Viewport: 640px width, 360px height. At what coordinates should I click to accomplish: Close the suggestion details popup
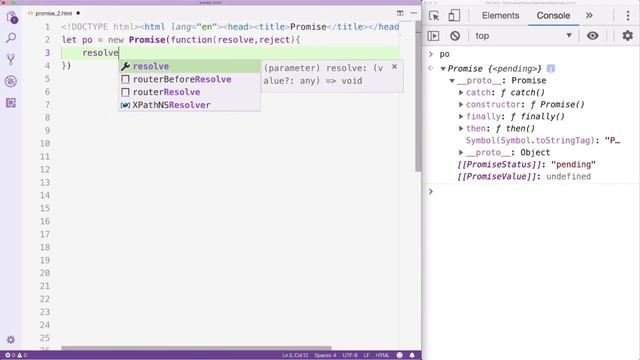(394, 67)
